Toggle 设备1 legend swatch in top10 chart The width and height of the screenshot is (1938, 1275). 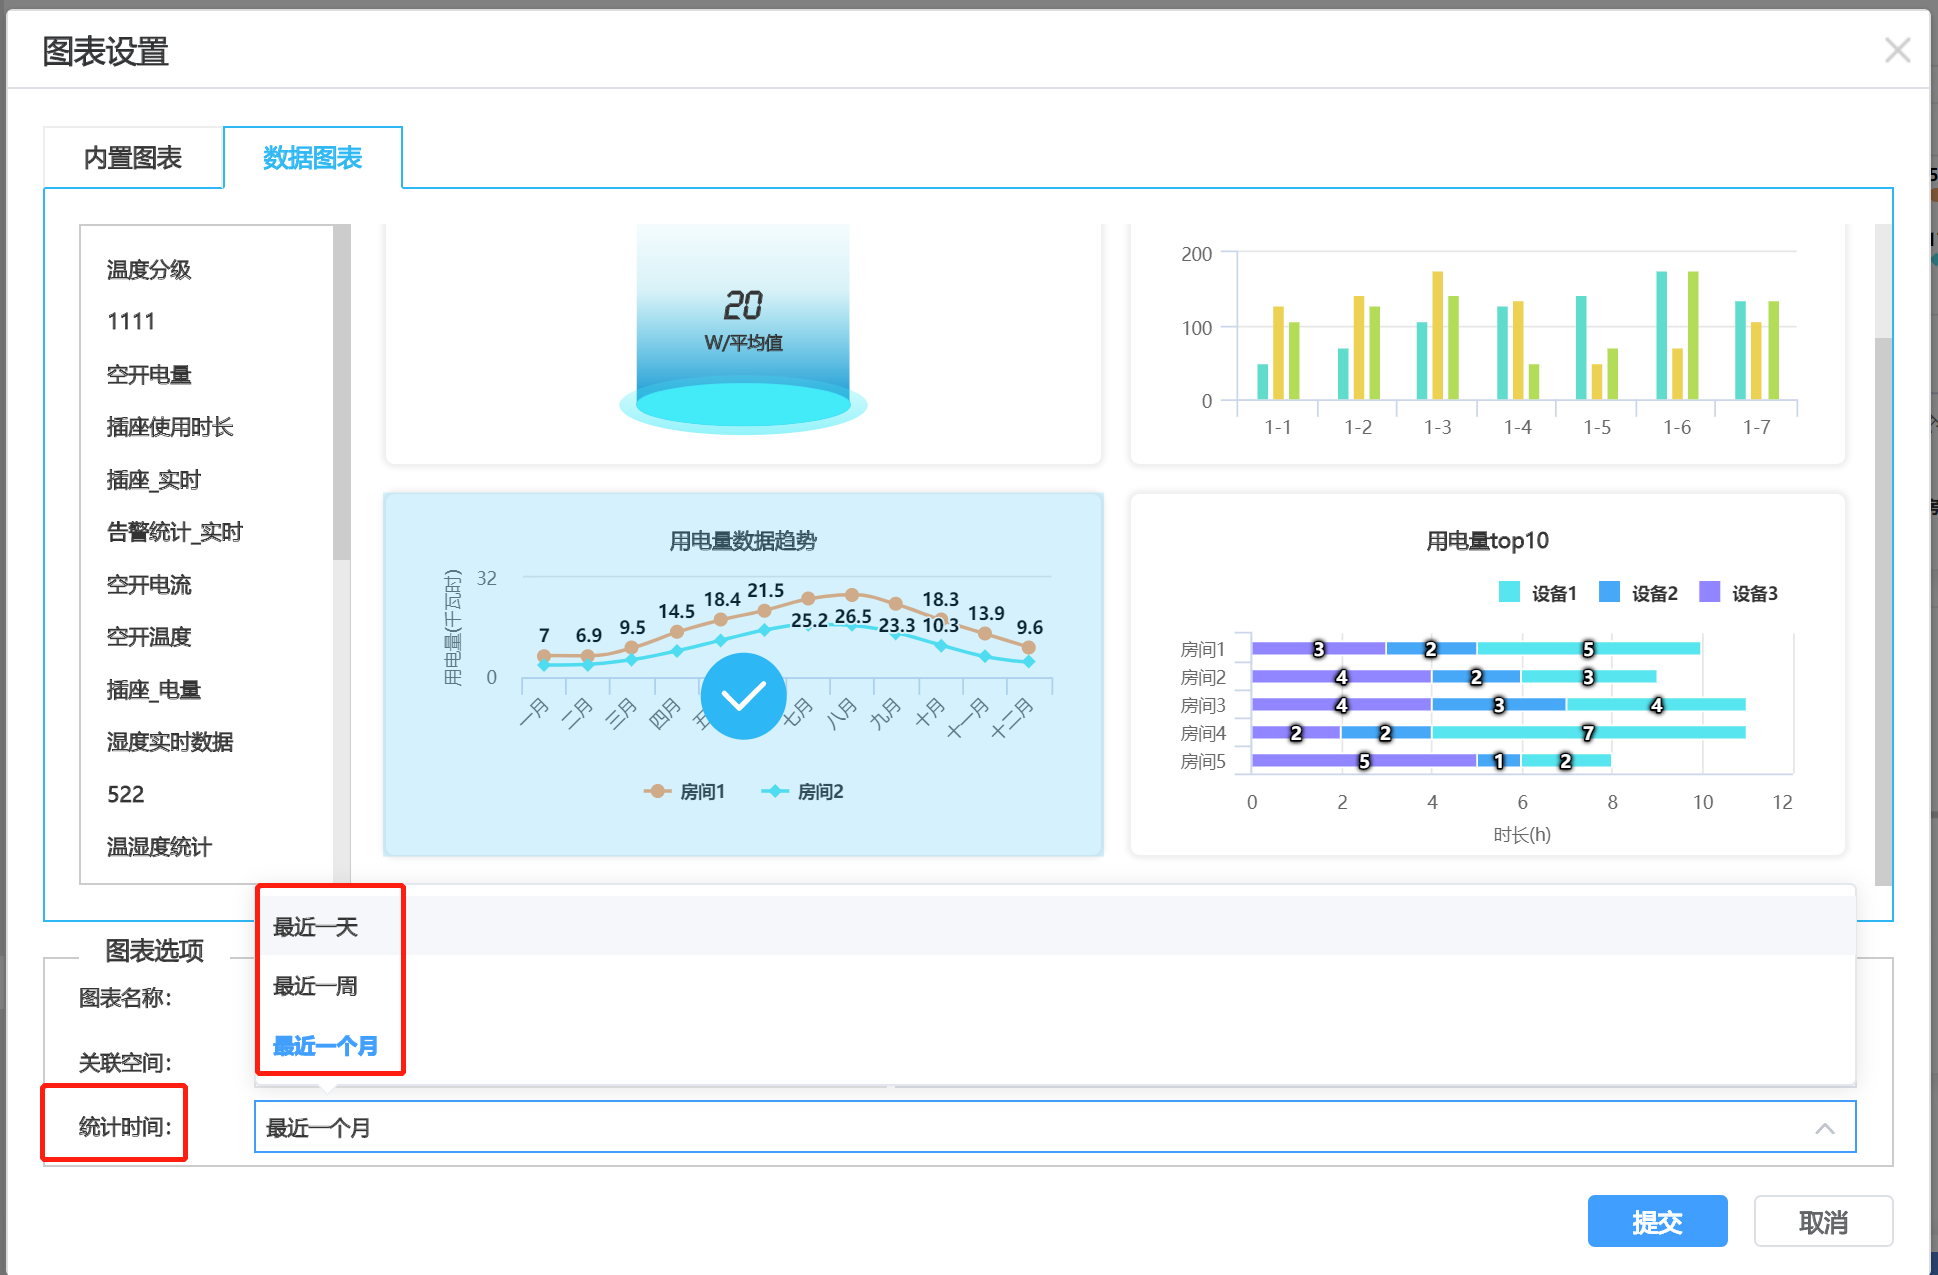point(1510,592)
